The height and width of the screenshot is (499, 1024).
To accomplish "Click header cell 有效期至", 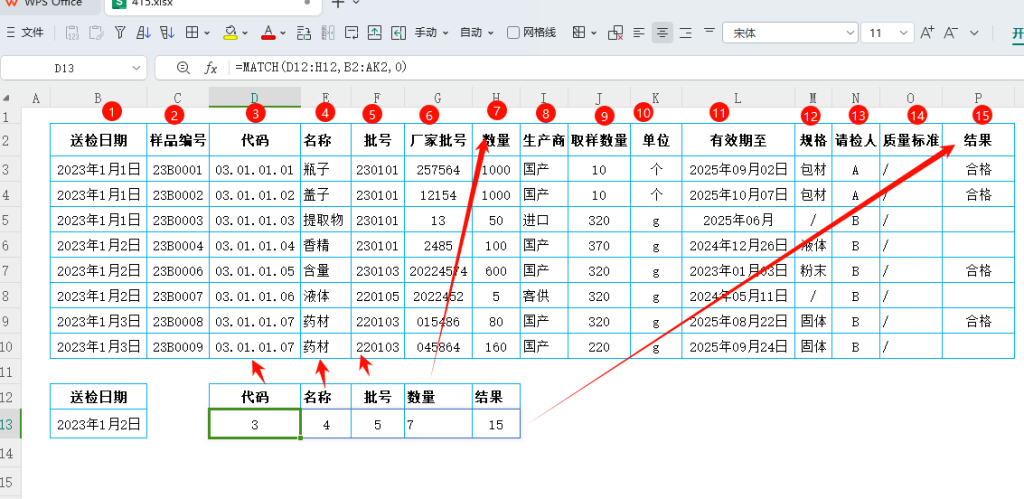I will 739,140.
